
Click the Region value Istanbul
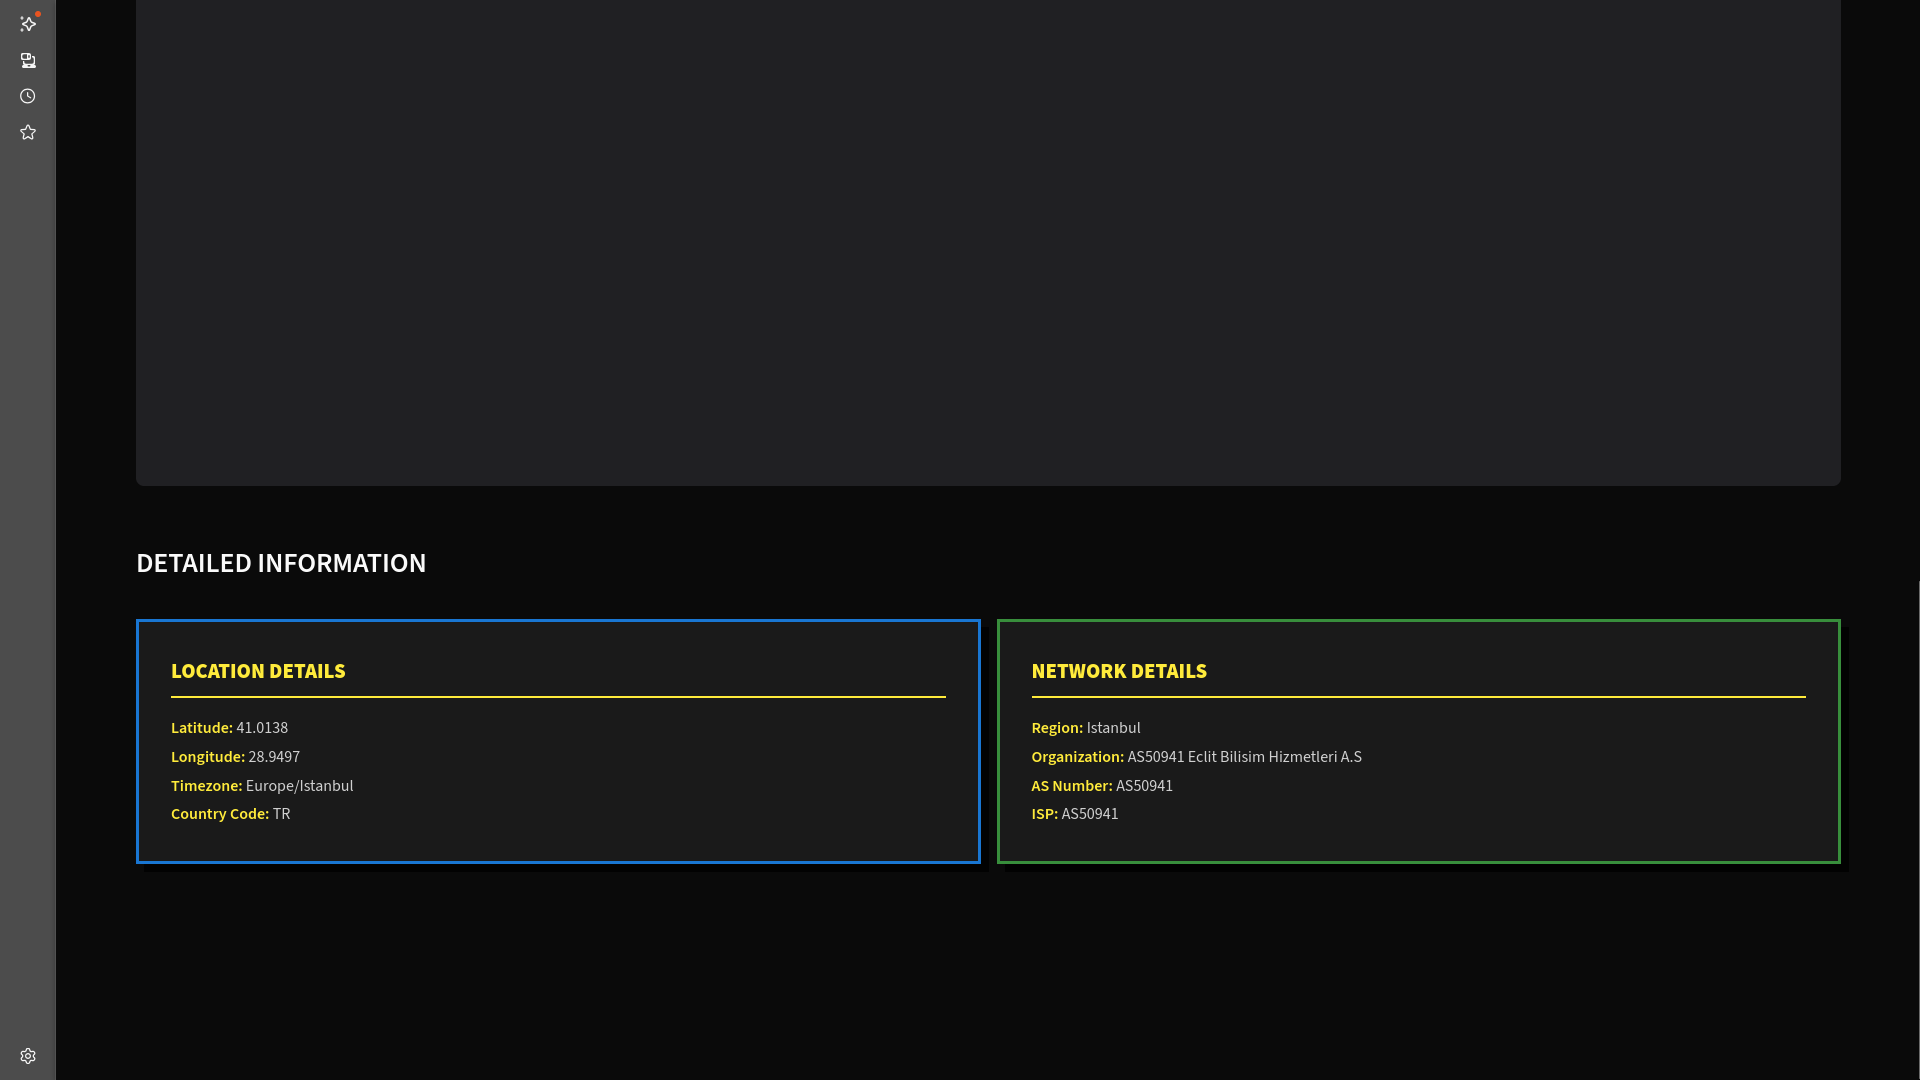coord(1113,728)
